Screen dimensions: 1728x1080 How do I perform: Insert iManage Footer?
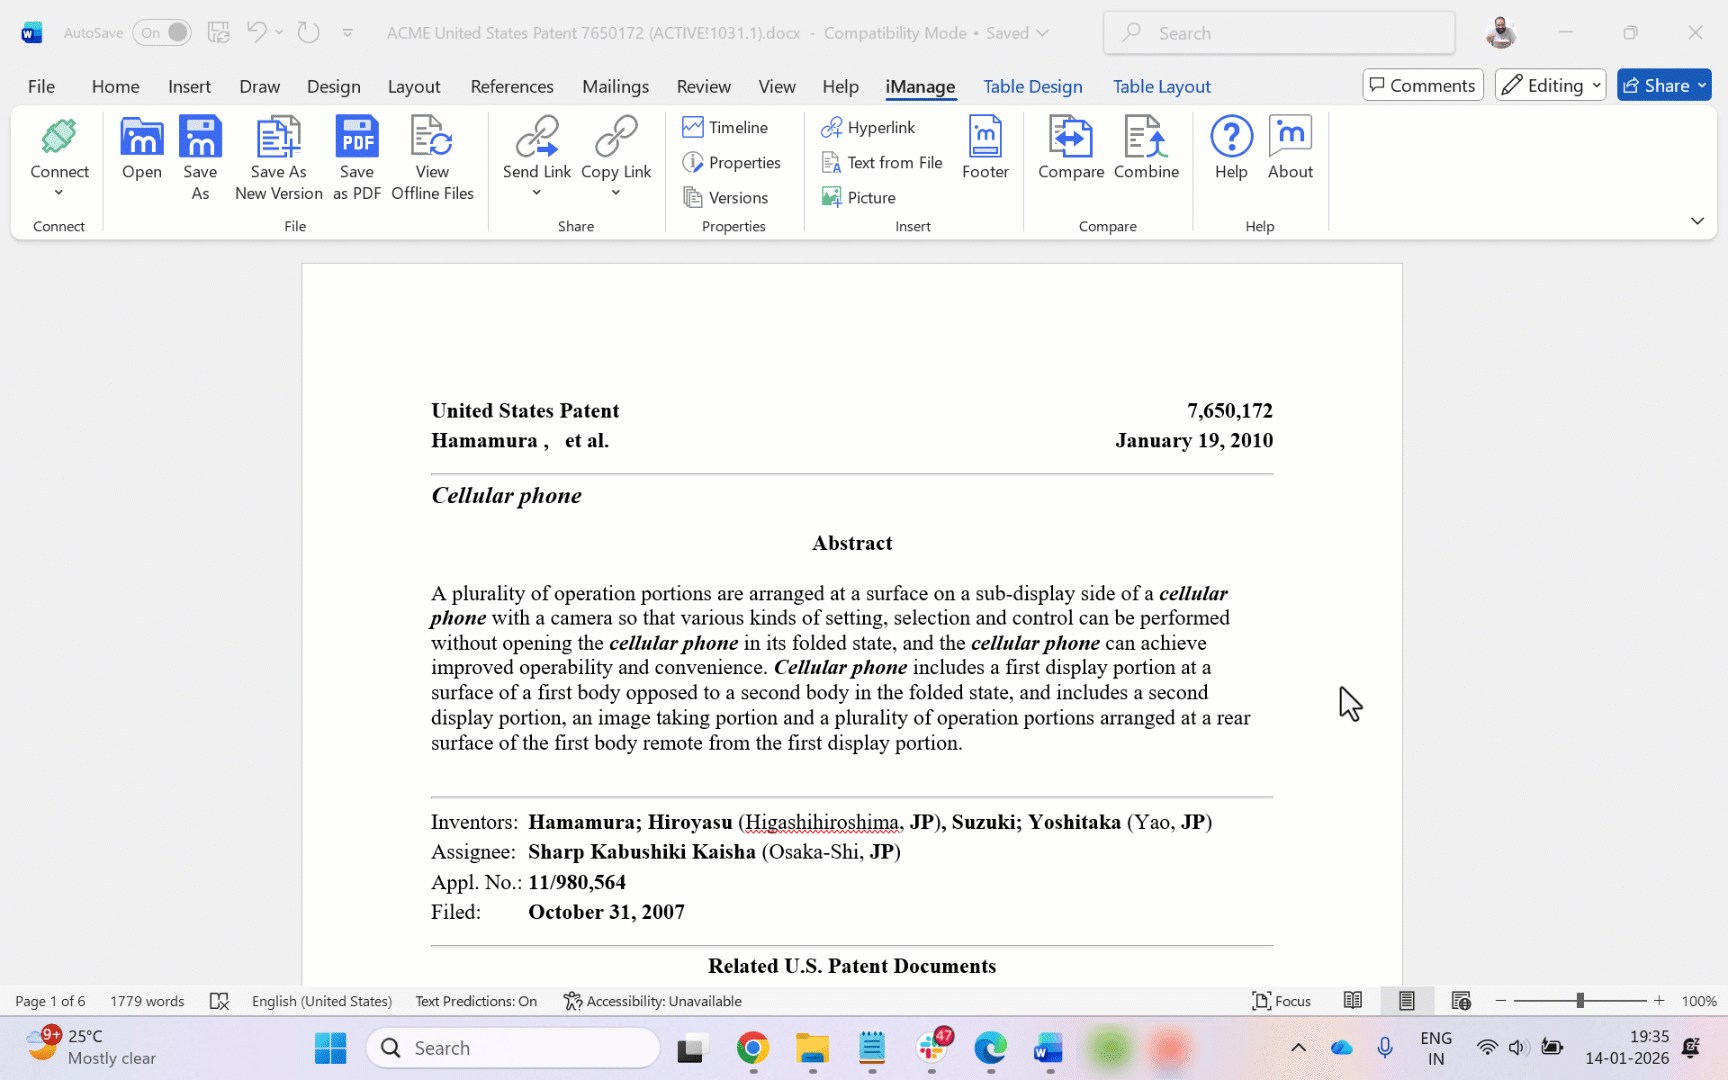click(x=985, y=138)
